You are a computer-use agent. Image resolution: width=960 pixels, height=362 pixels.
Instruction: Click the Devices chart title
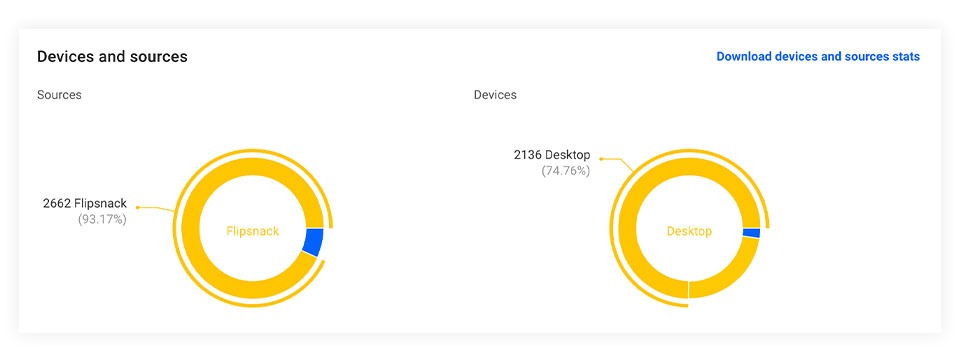click(x=495, y=95)
